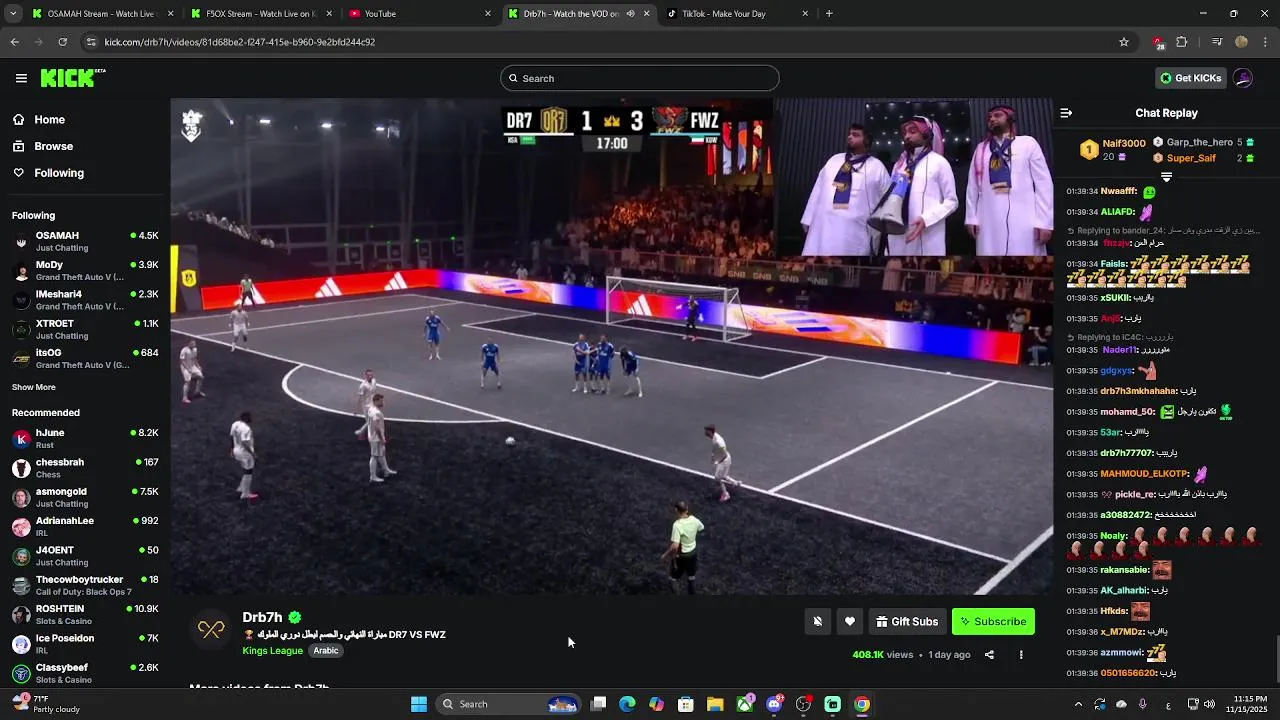Open hJune recommended channel
The width and height of the screenshot is (1280, 720).
click(85, 439)
